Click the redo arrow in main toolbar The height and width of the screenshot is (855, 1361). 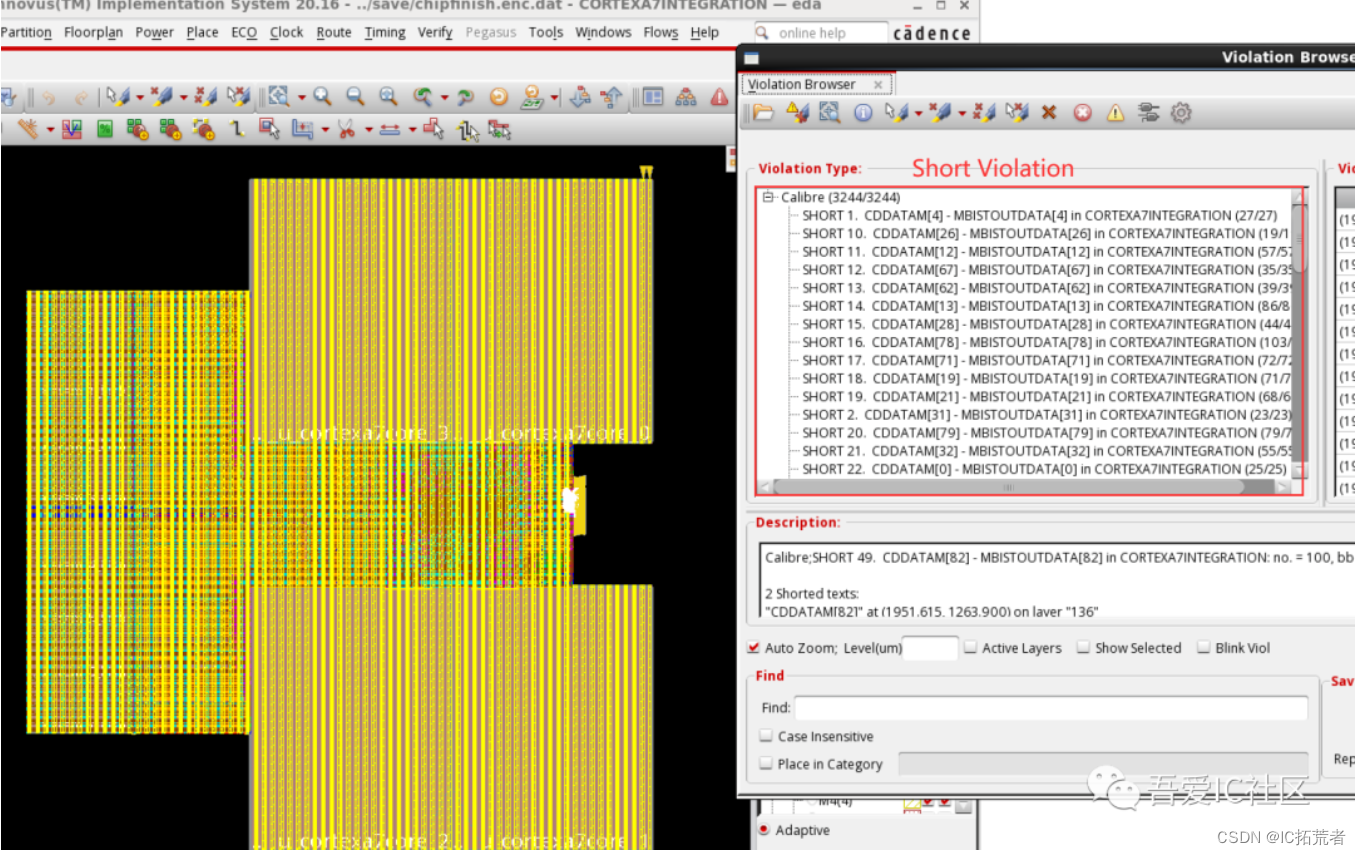pos(81,97)
